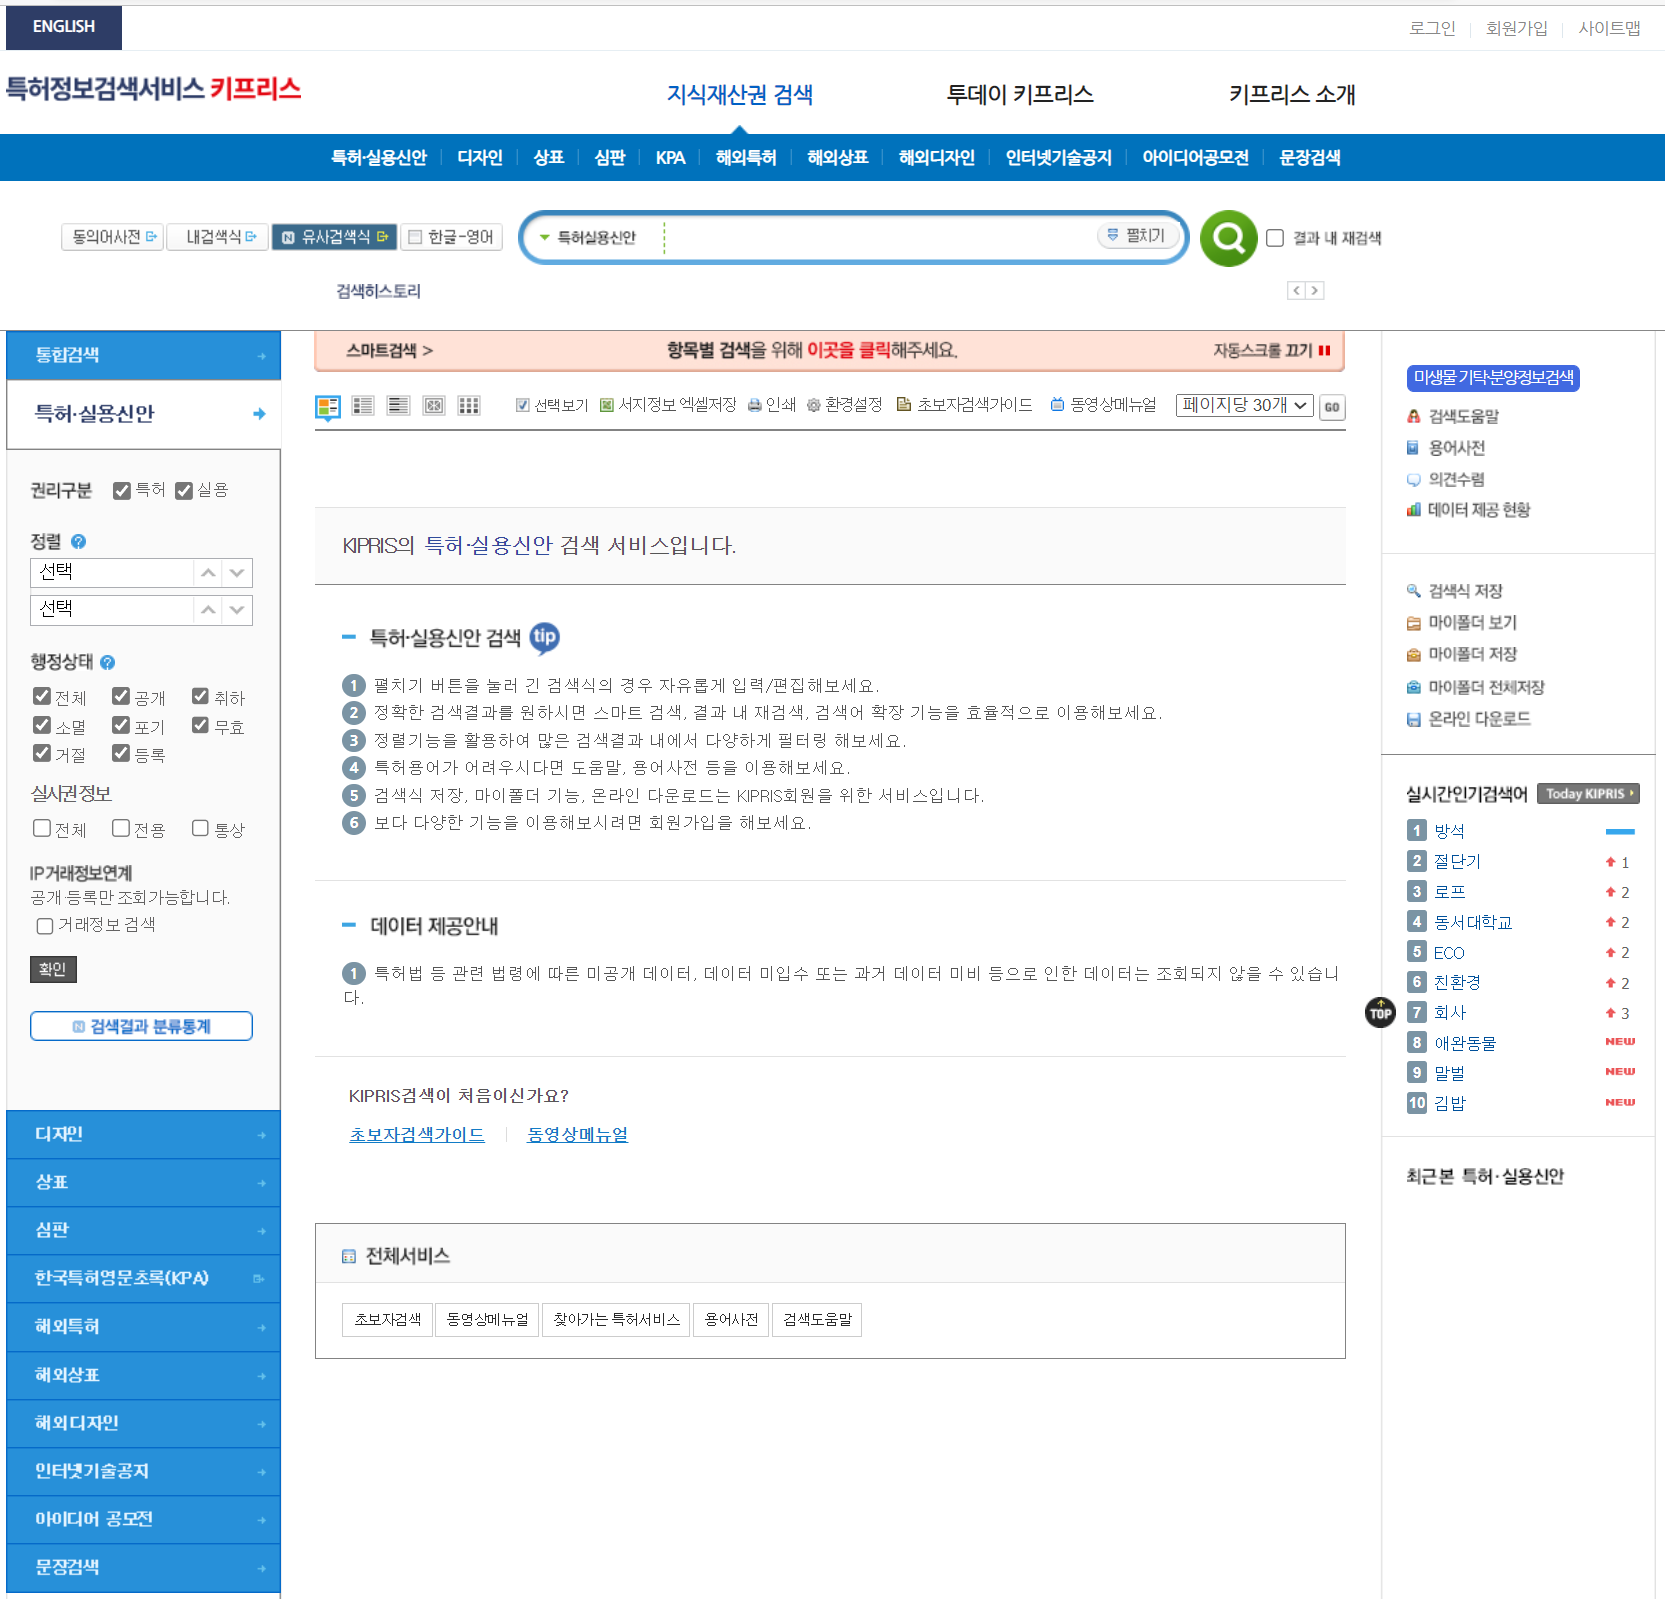Click the tip bubble icon
Viewport: 1665px width, 1599px height.
click(x=544, y=637)
